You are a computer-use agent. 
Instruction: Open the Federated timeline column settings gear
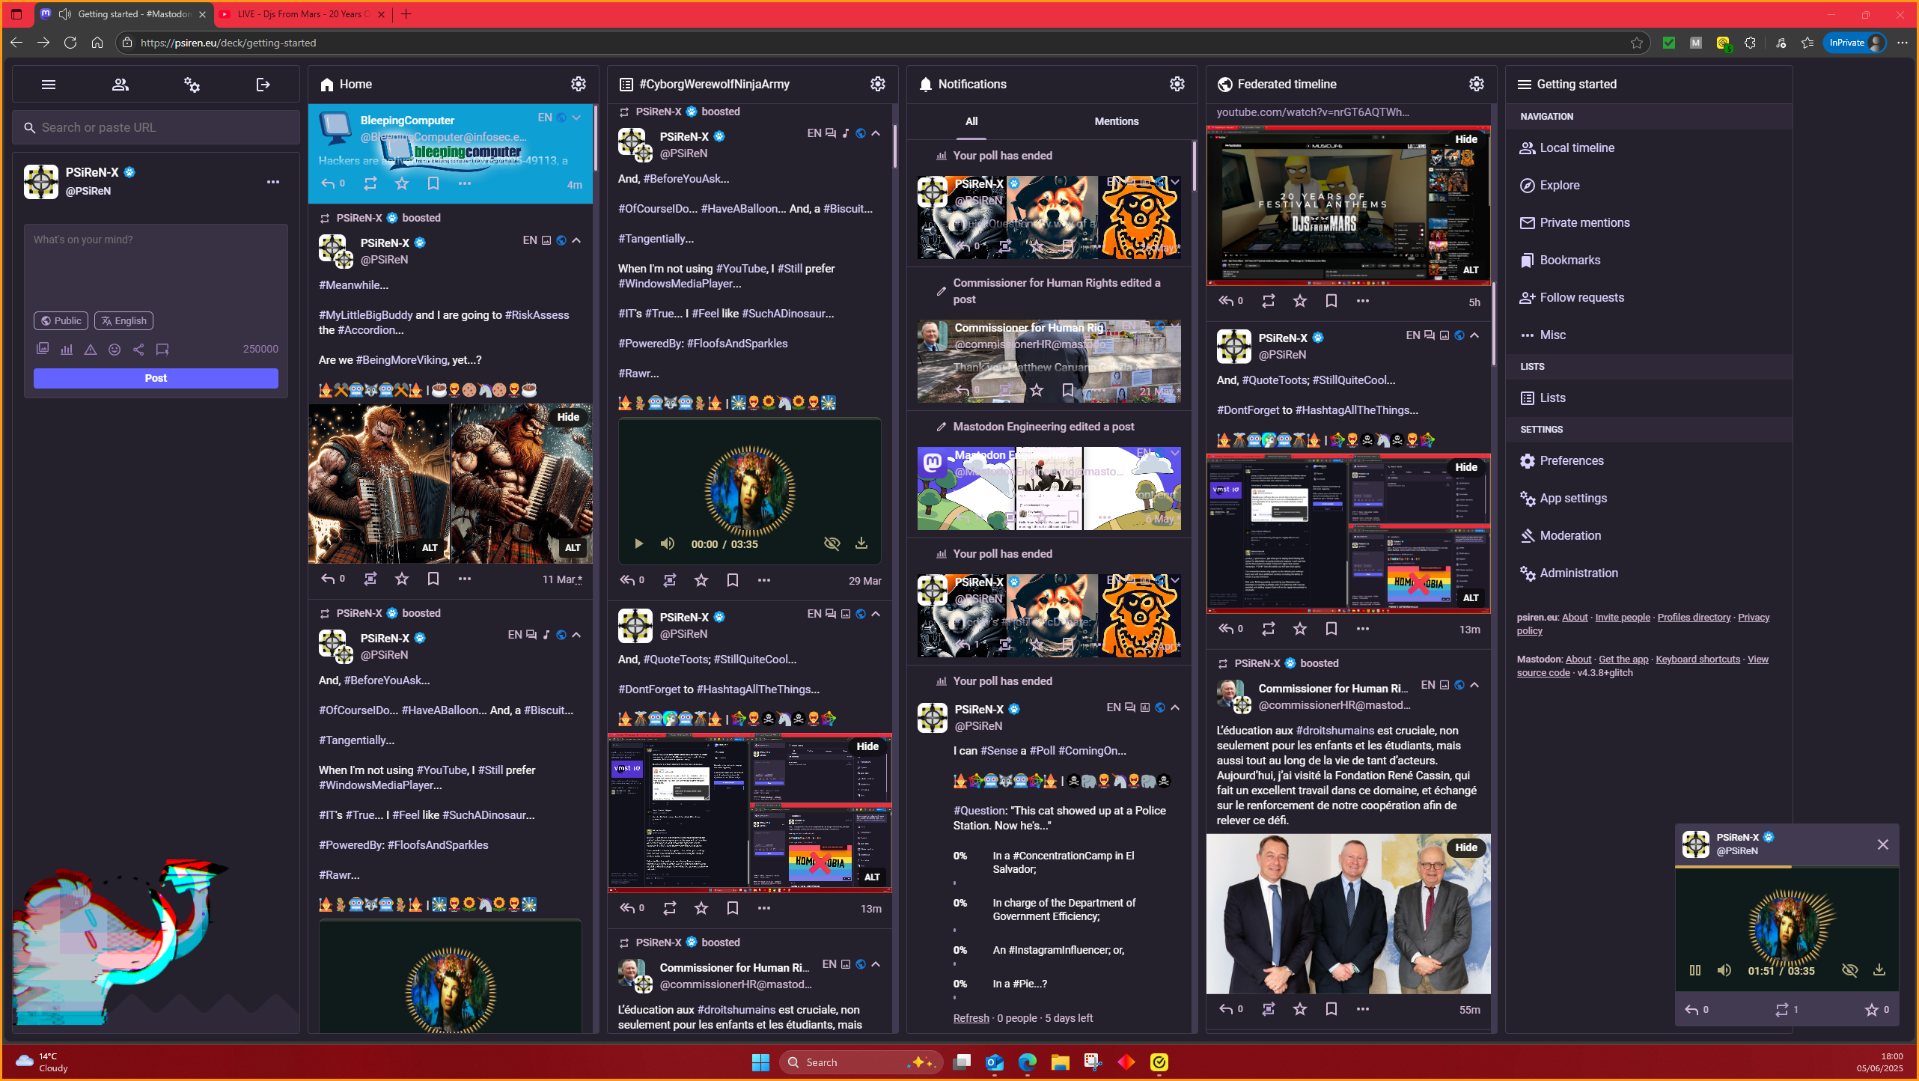tap(1476, 84)
